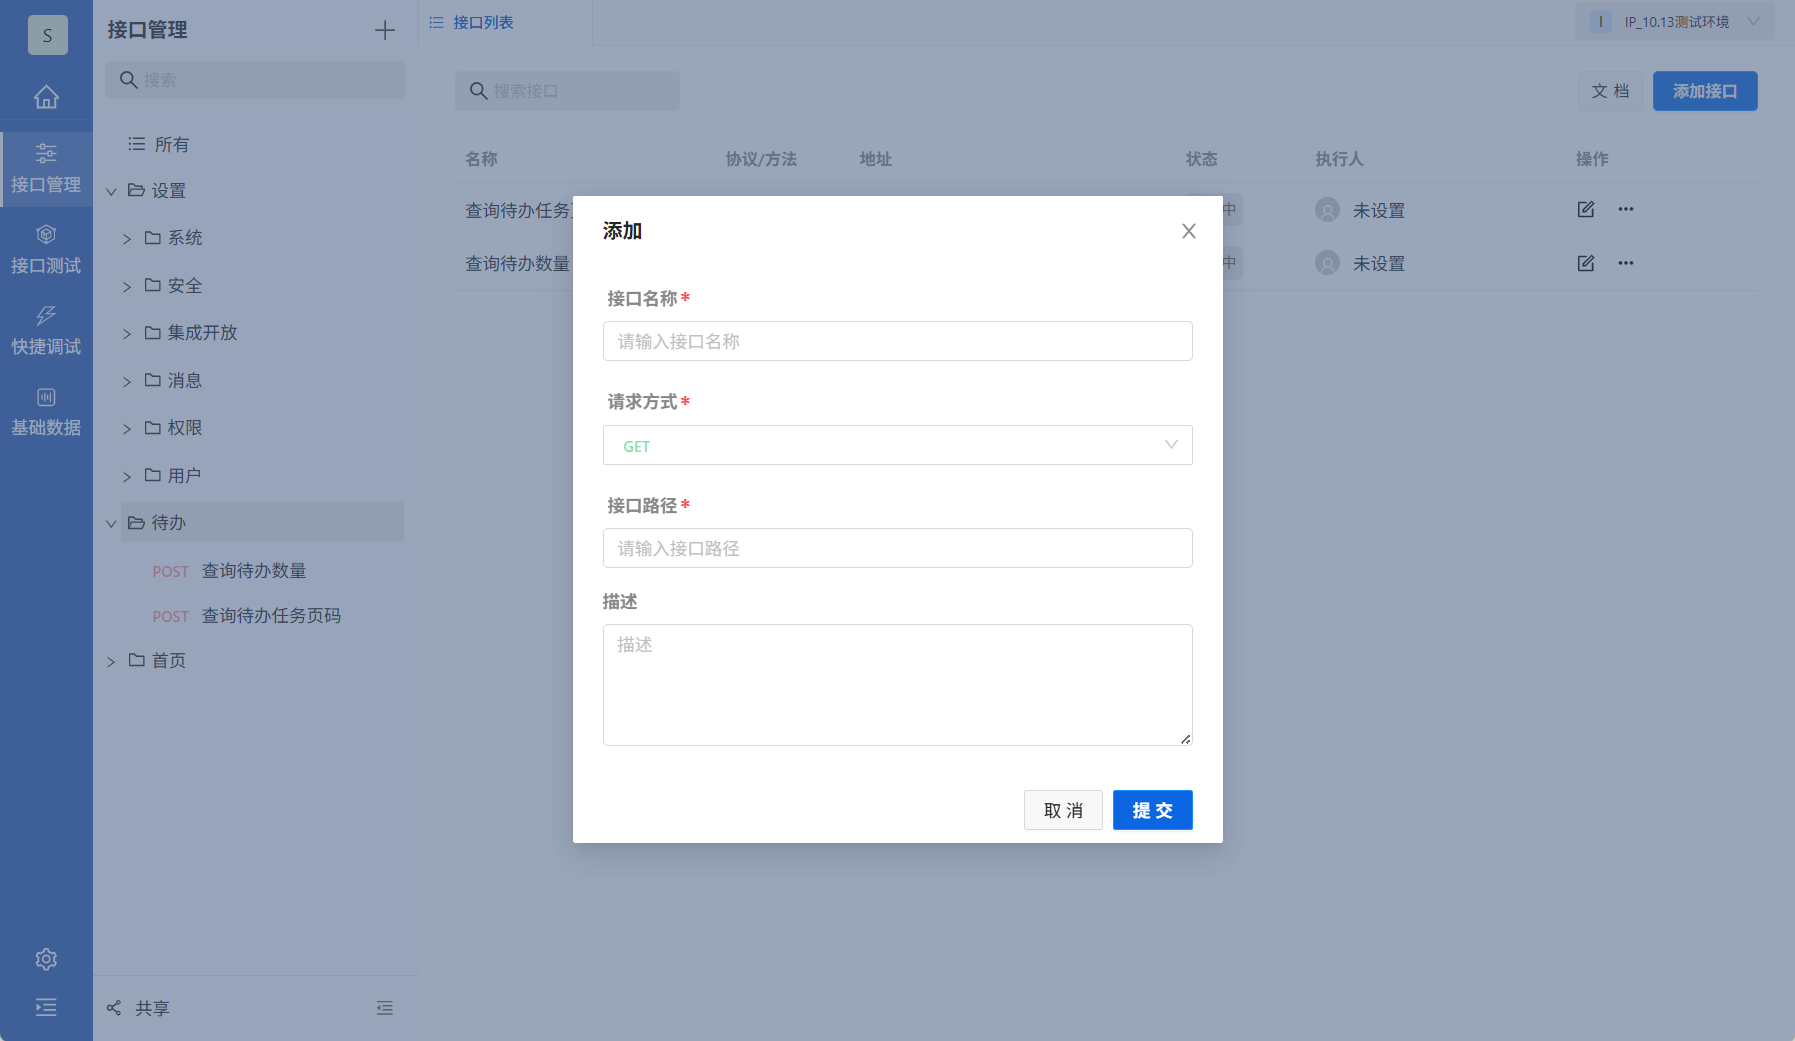Collapse the 待办 folder
Screen dimensions: 1795x1041
tap(111, 522)
